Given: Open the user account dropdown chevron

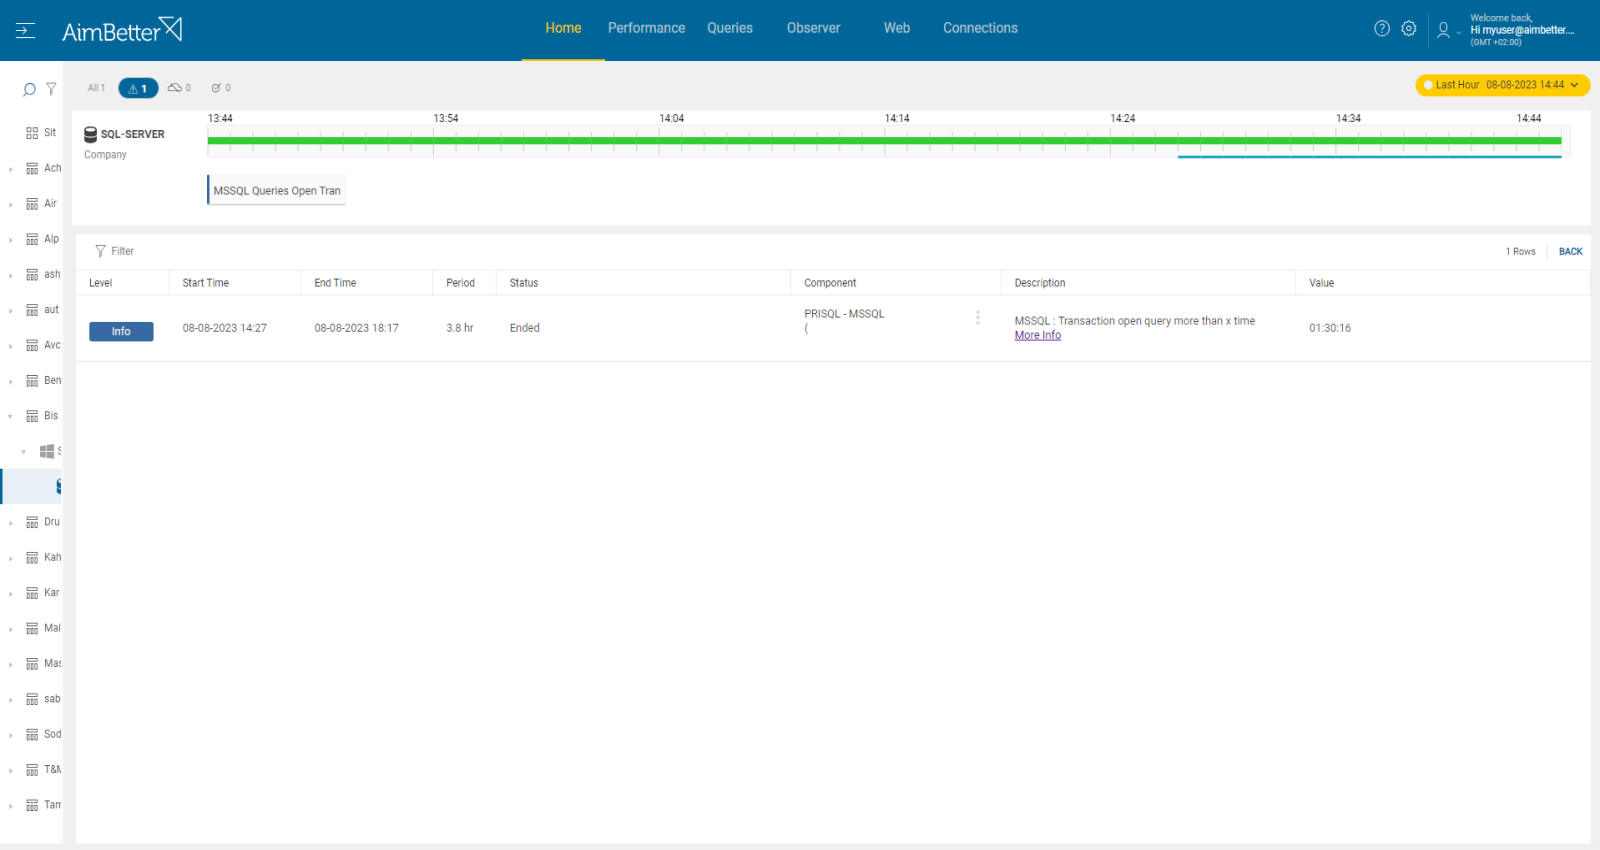Looking at the screenshot, I should pos(1459,33).
